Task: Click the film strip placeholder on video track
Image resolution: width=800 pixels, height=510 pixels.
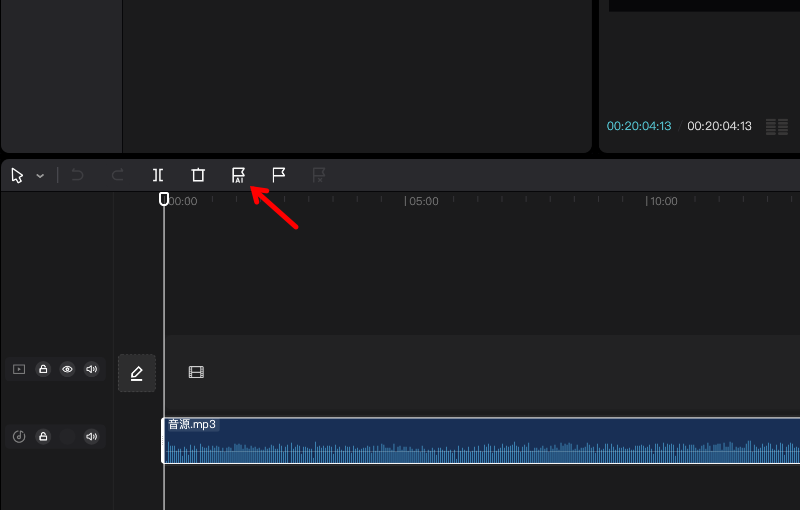Action: (196, 372)
